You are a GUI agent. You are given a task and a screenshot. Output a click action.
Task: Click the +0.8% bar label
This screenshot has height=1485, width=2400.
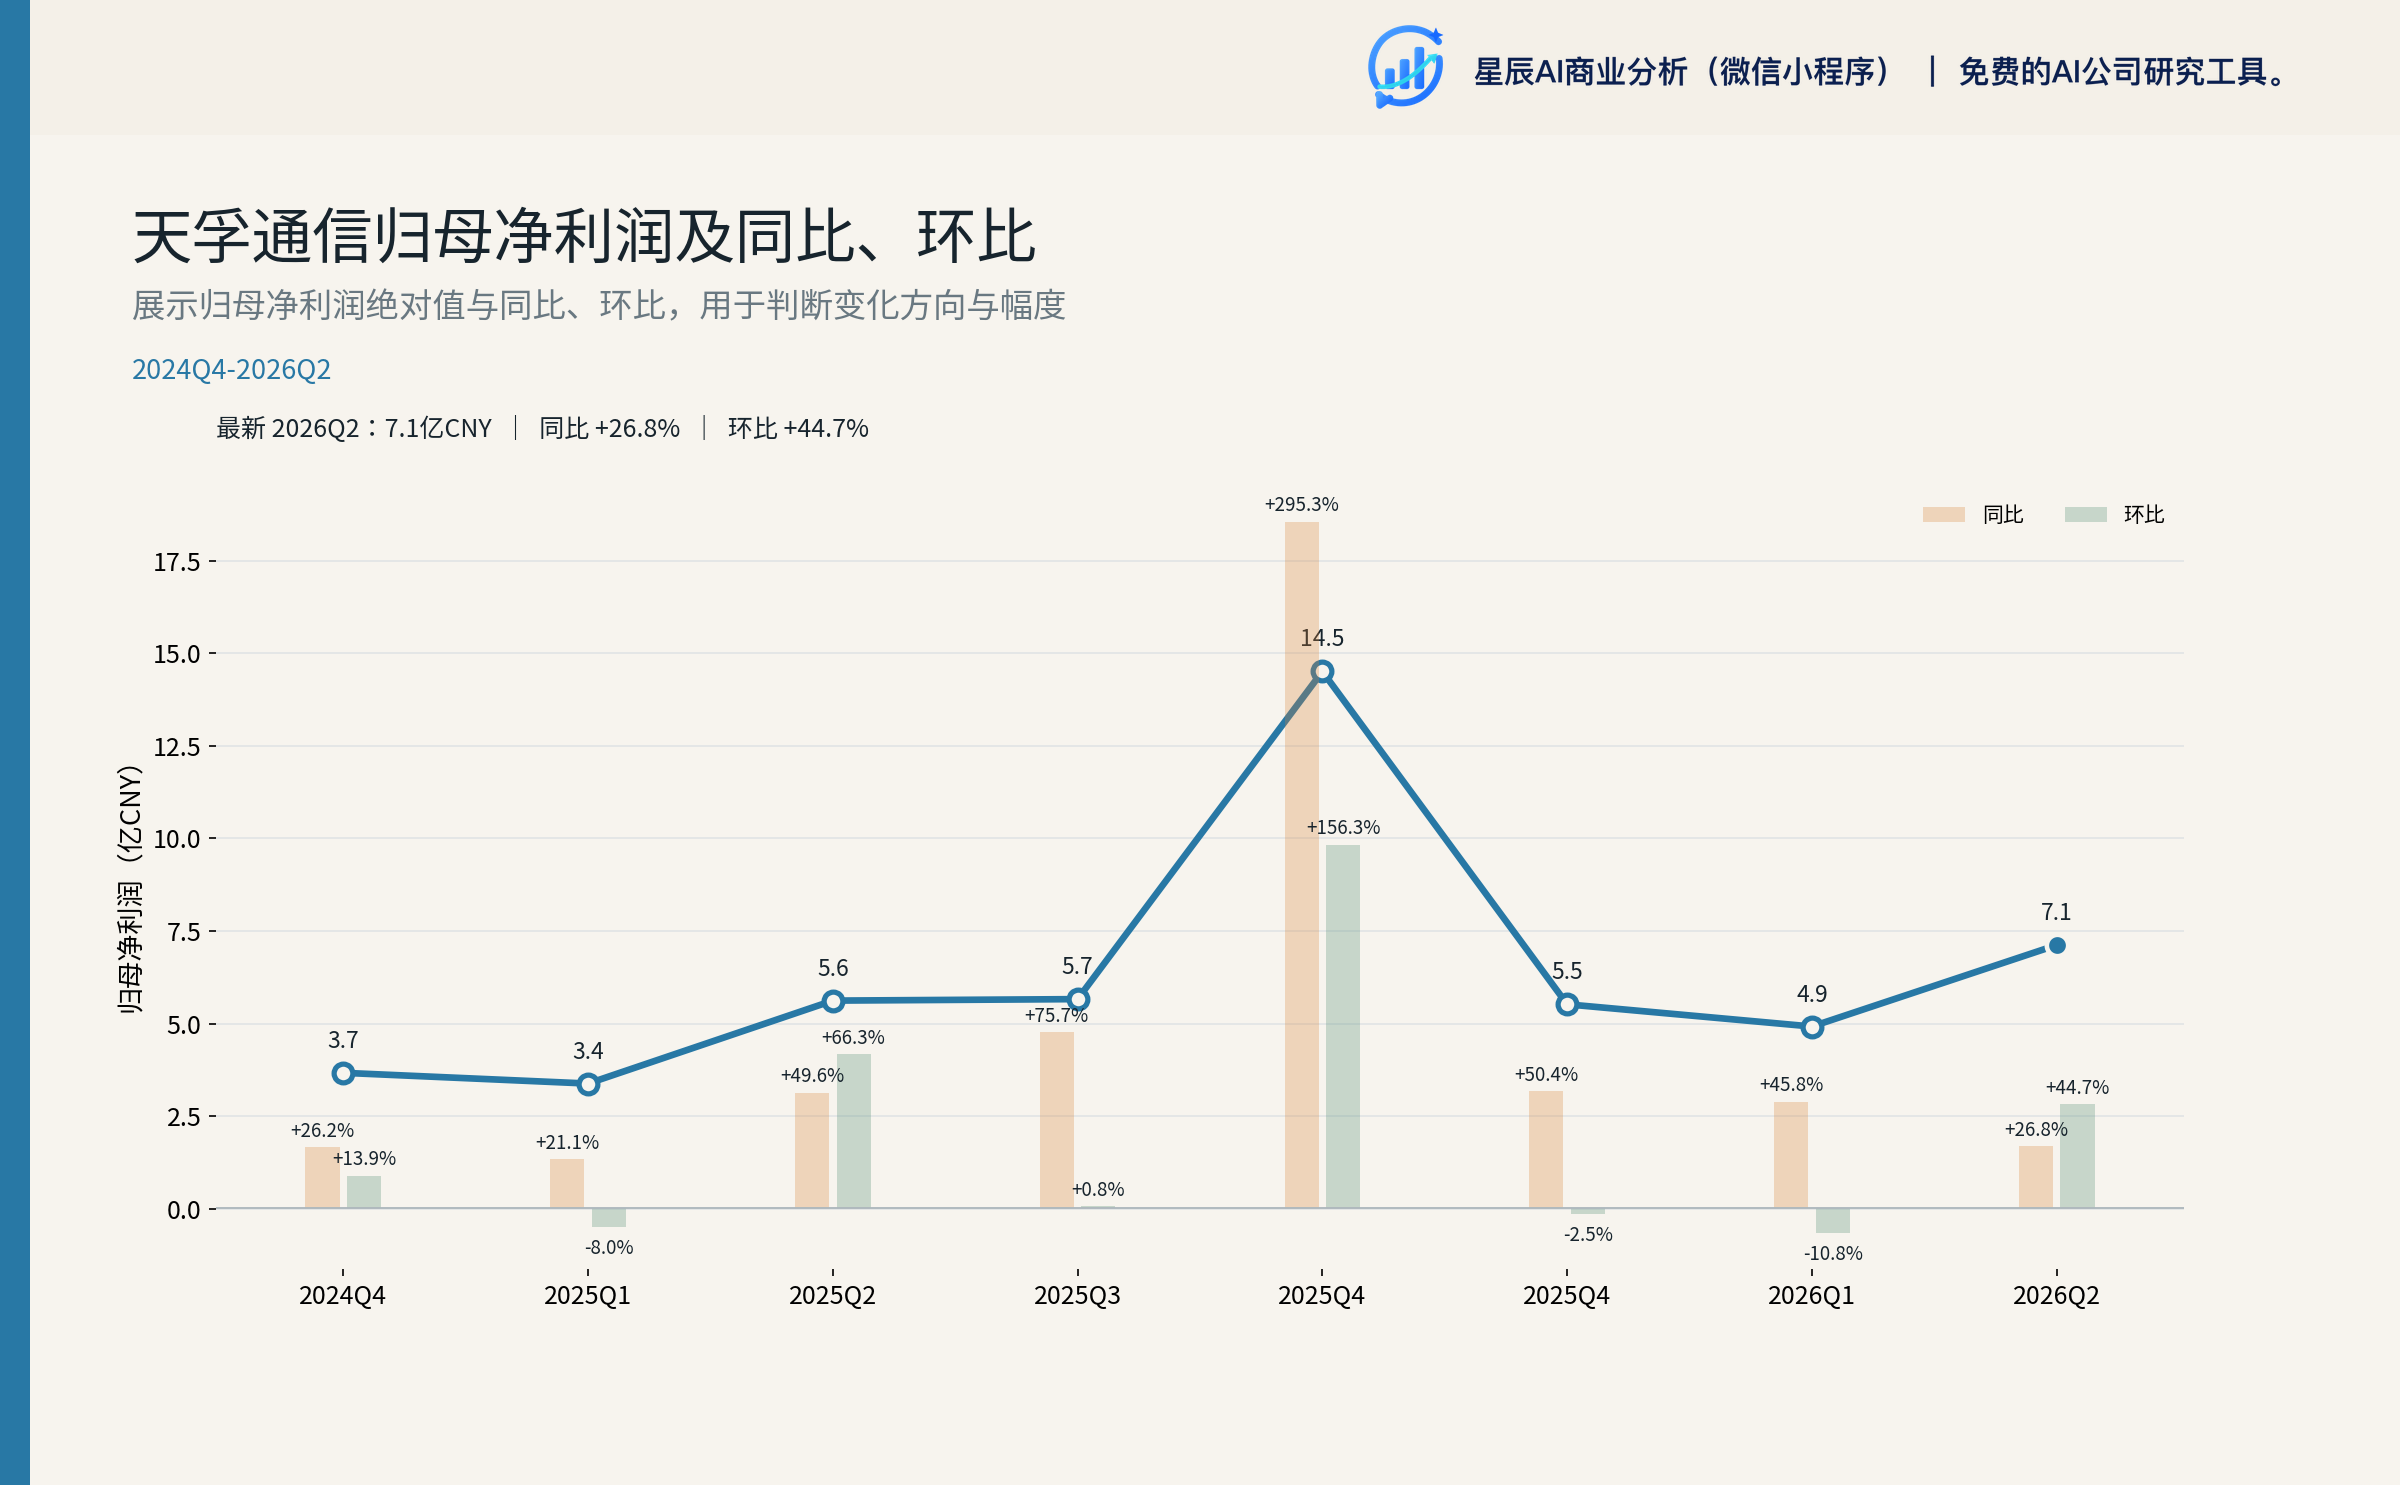click(1098, 1189)
